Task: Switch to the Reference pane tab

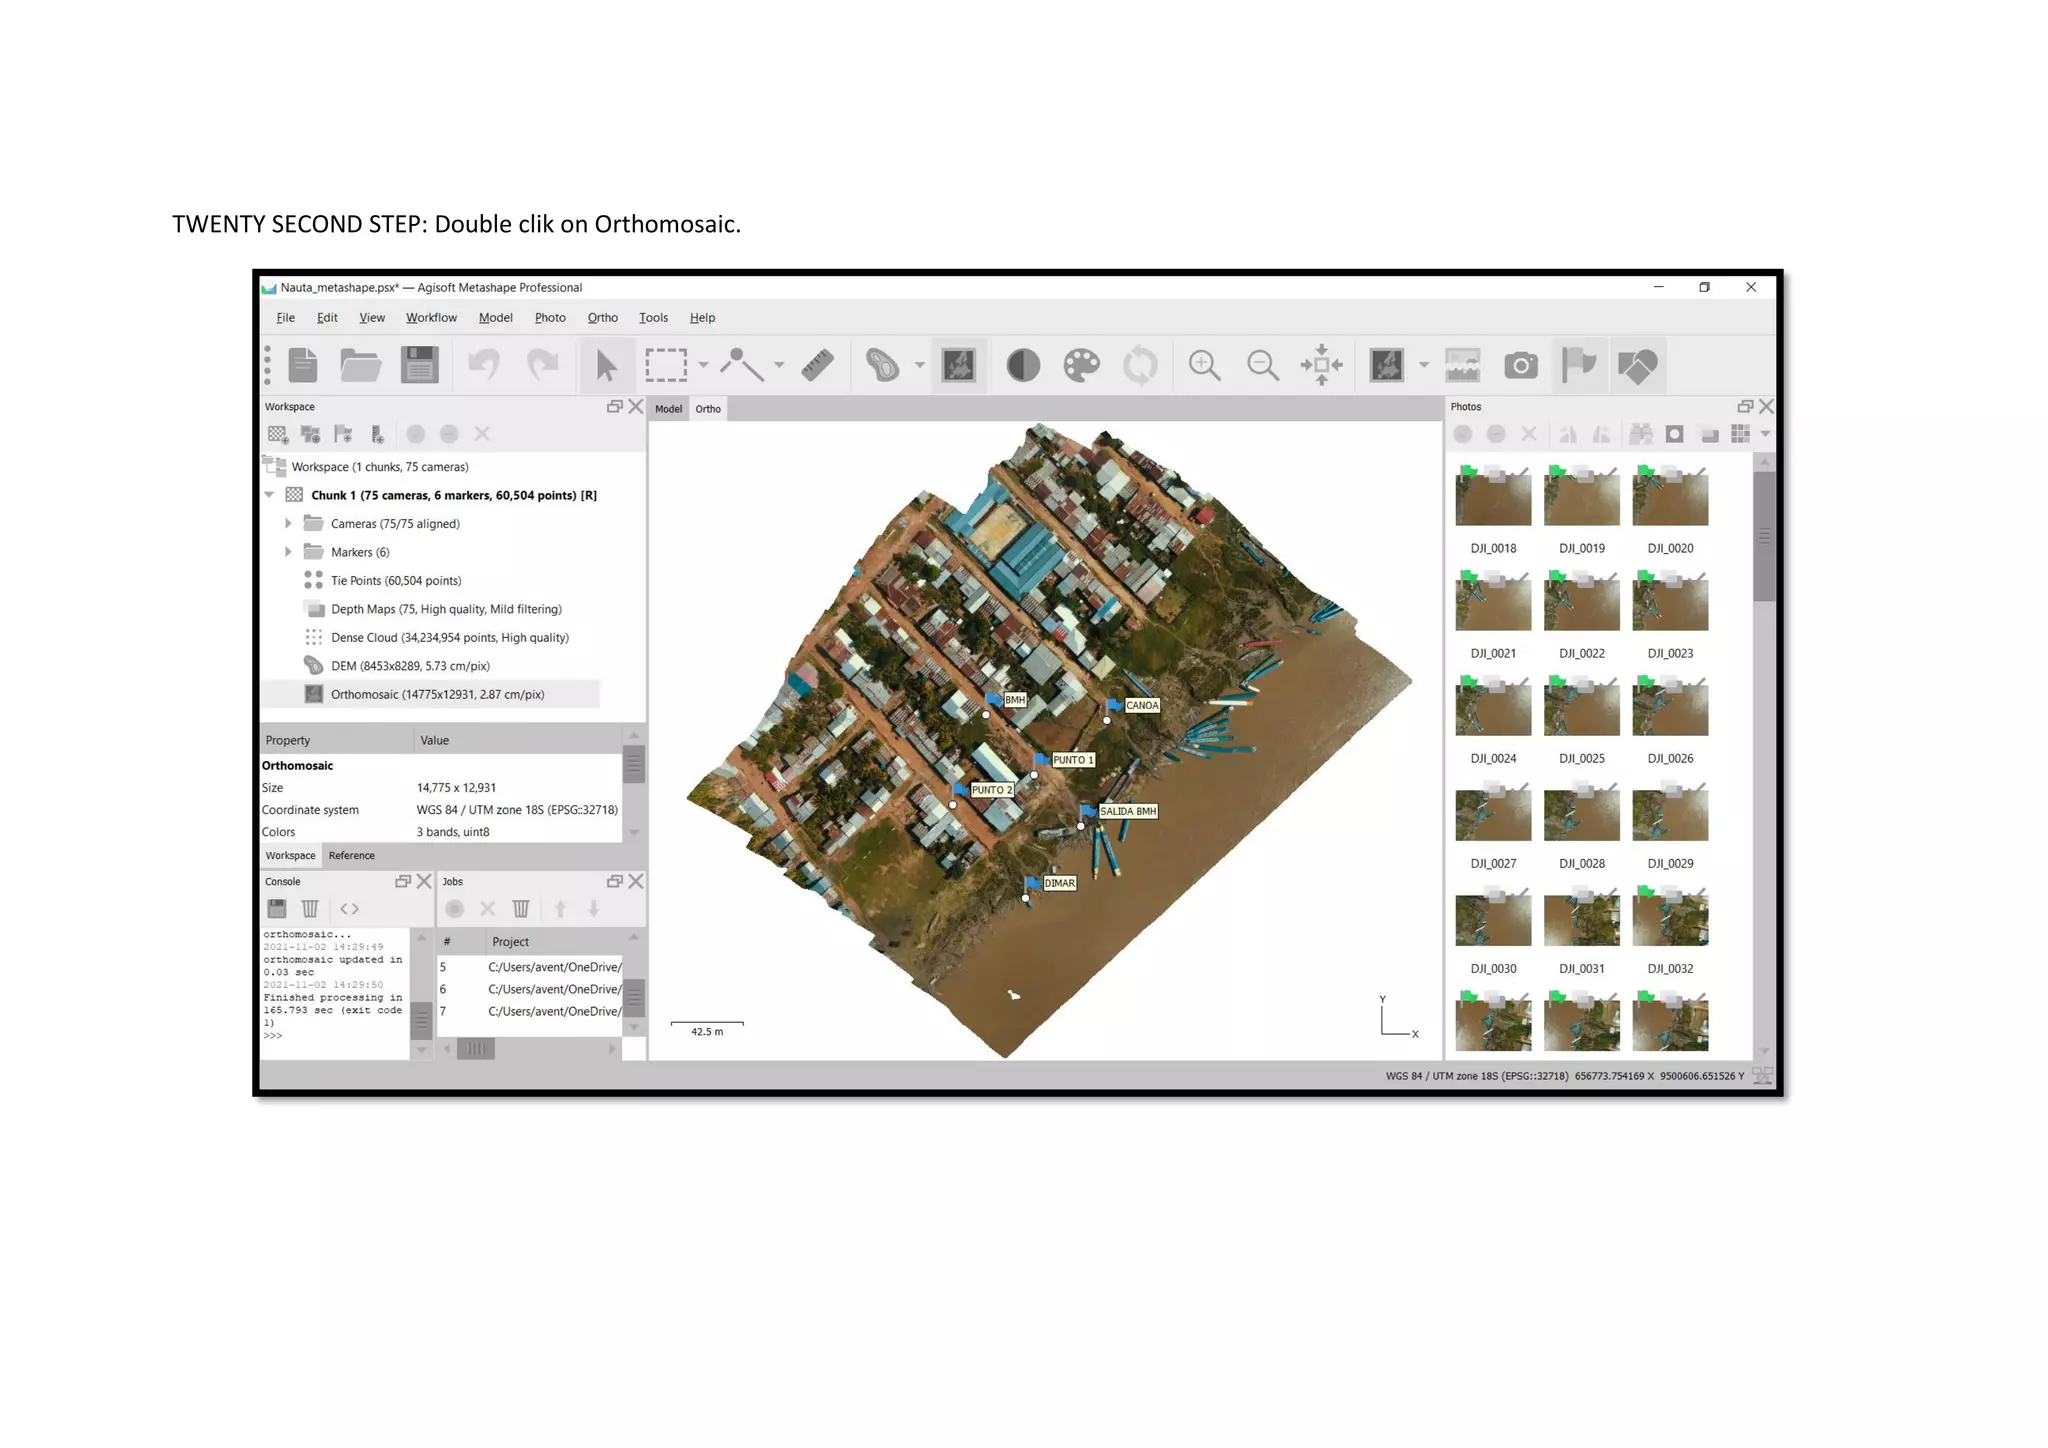Action: pyautogui.click(x=351, y=856)
